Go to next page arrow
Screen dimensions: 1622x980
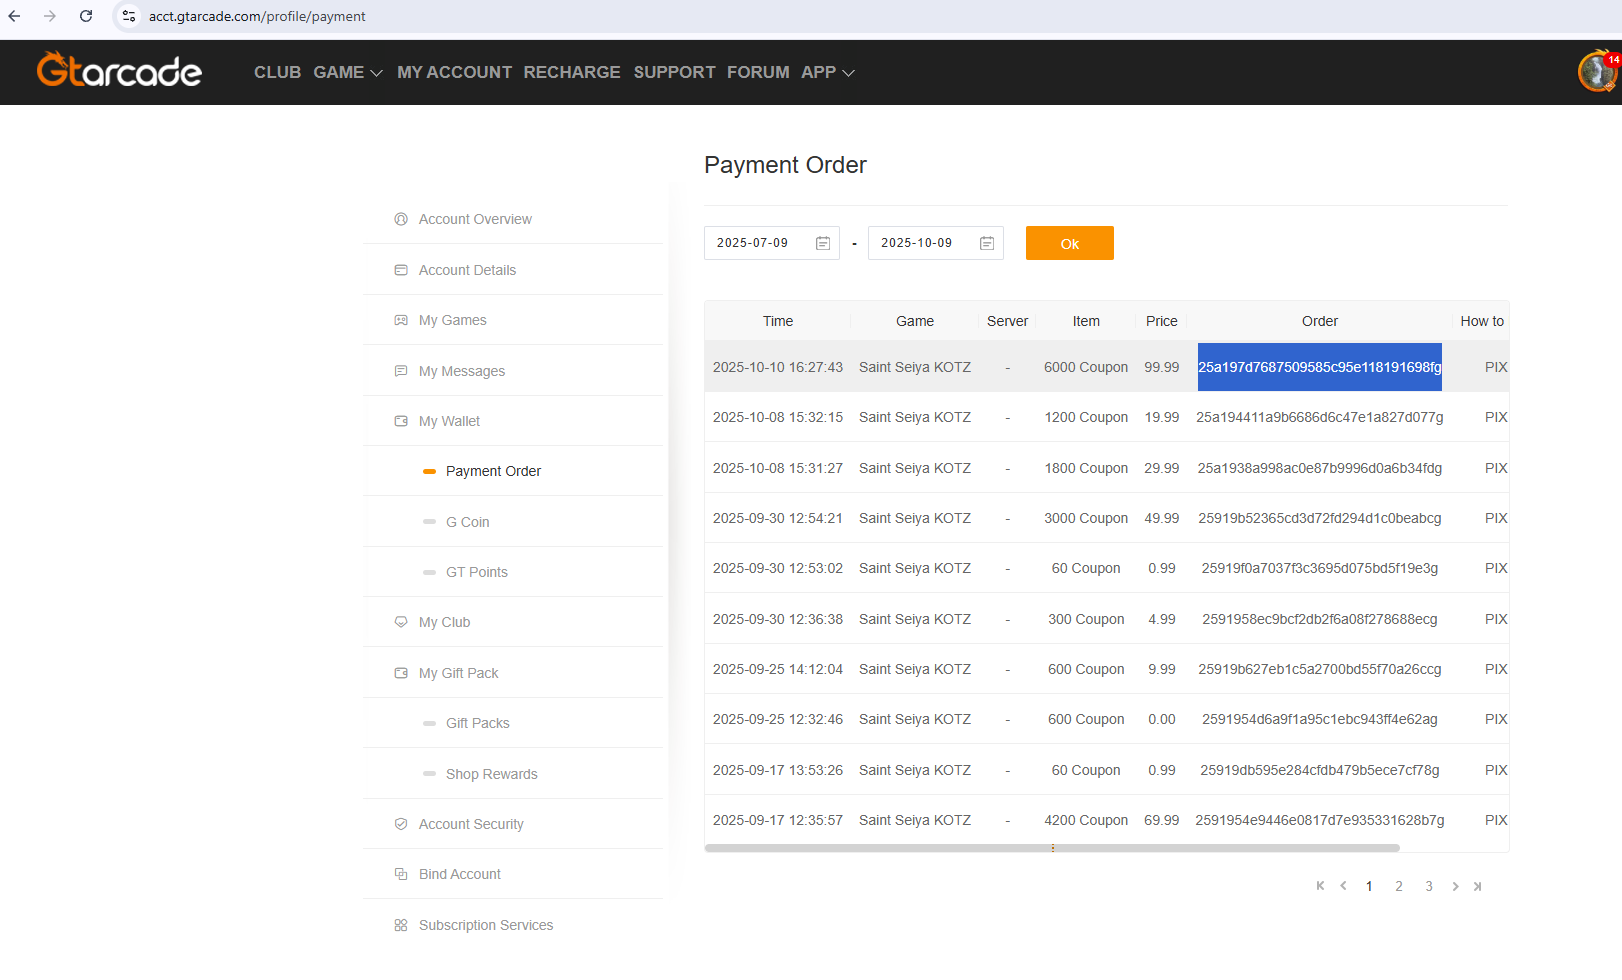pos(1455,886)
